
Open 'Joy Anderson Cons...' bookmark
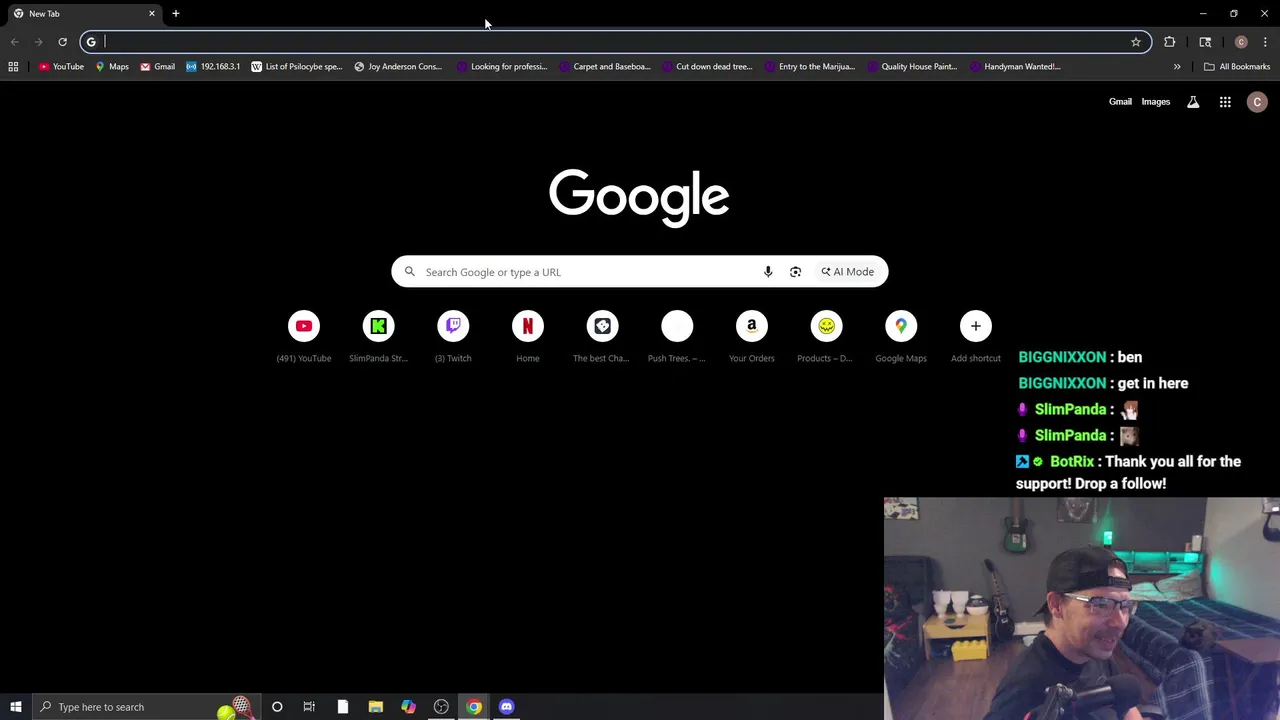398,67
